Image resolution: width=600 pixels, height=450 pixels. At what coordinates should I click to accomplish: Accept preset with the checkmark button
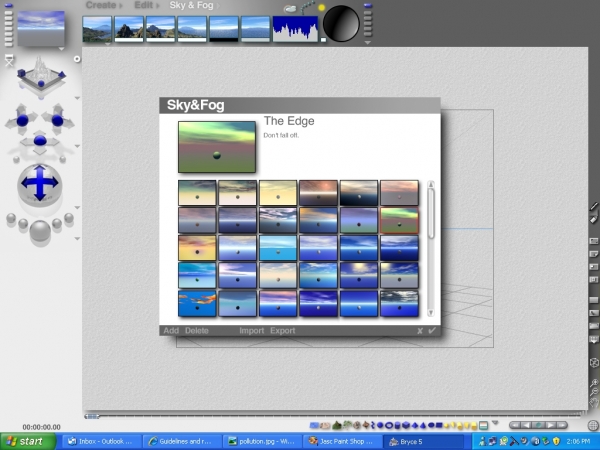tap(432, 330)
